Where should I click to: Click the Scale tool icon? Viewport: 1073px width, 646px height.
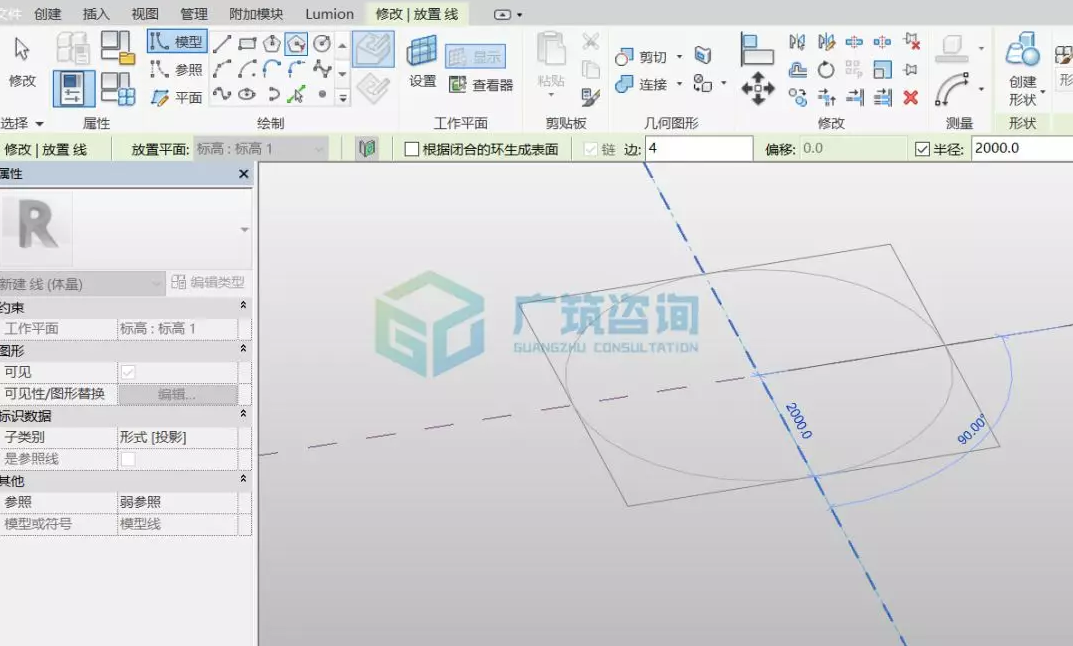pyautogui.click(x=882, y=69)
